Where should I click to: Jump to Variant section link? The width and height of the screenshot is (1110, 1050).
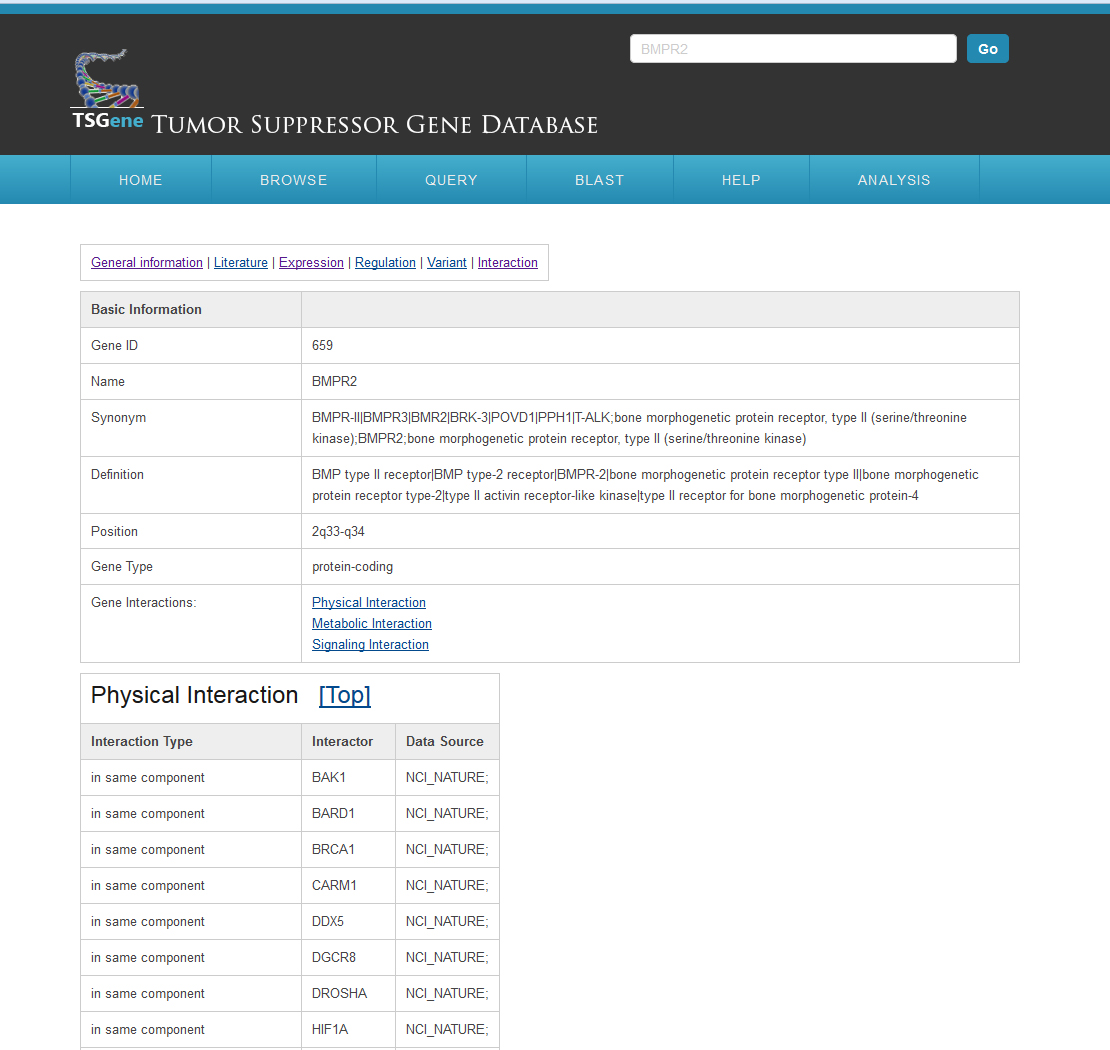point(447,263)
